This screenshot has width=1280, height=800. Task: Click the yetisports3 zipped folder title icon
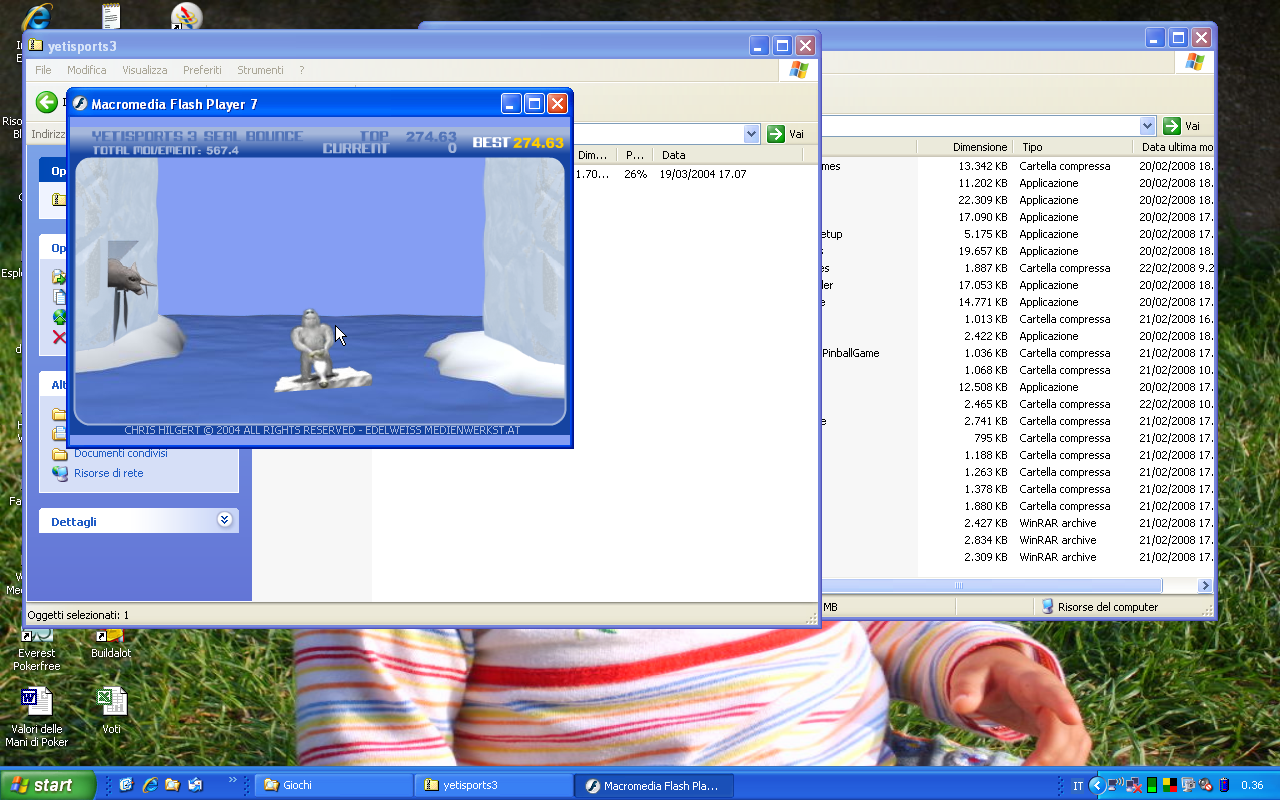35,45
